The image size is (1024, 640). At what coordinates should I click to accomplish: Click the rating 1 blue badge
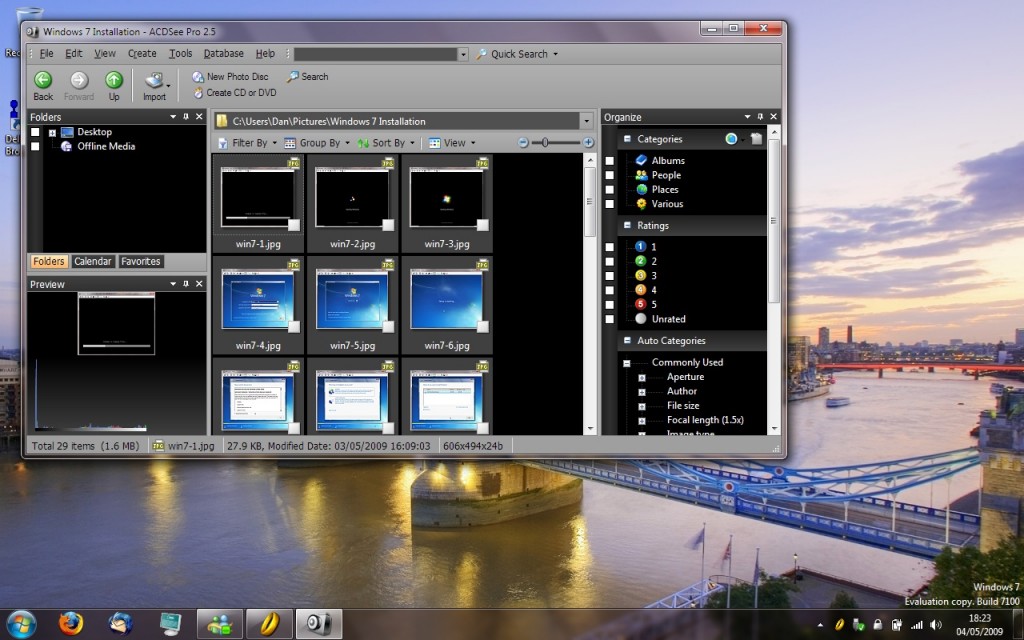tap(641, 247)
